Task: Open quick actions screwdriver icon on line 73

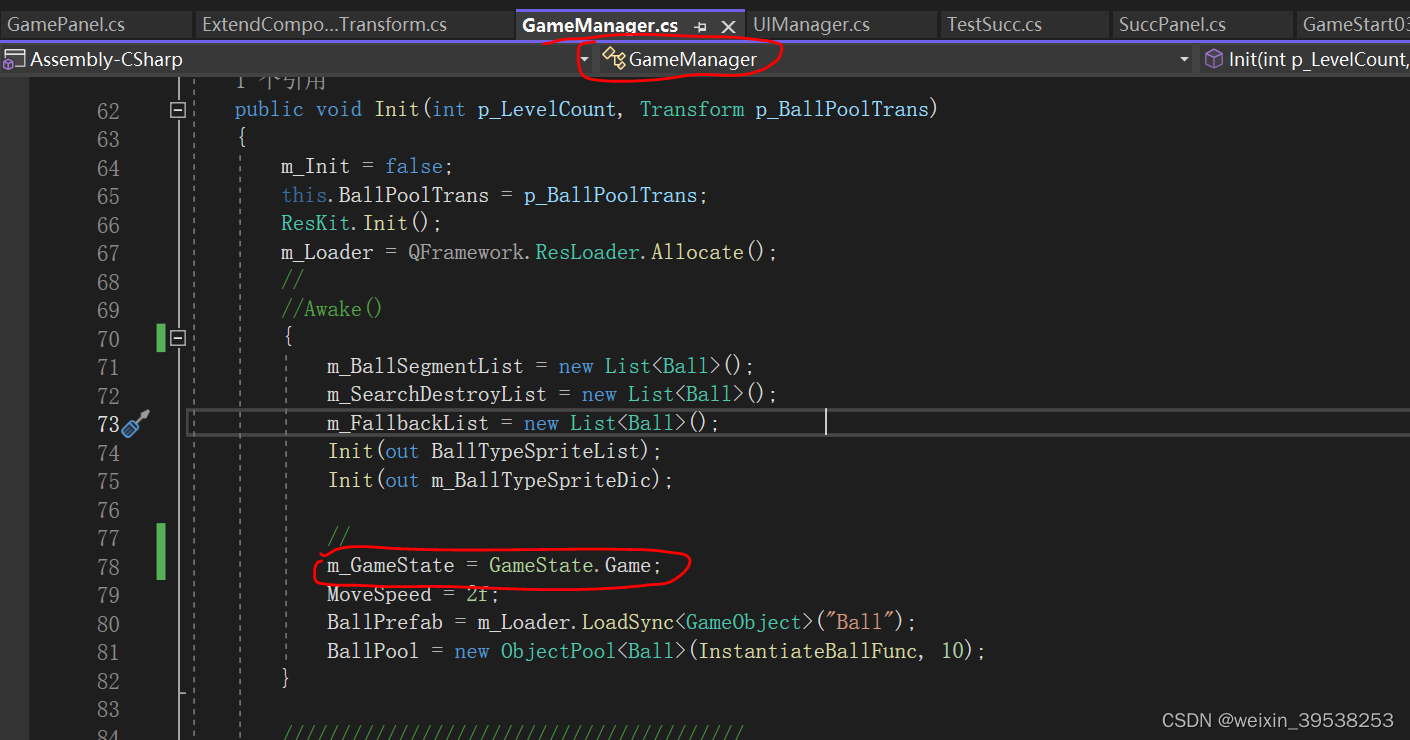Action: tap(136, 424)
